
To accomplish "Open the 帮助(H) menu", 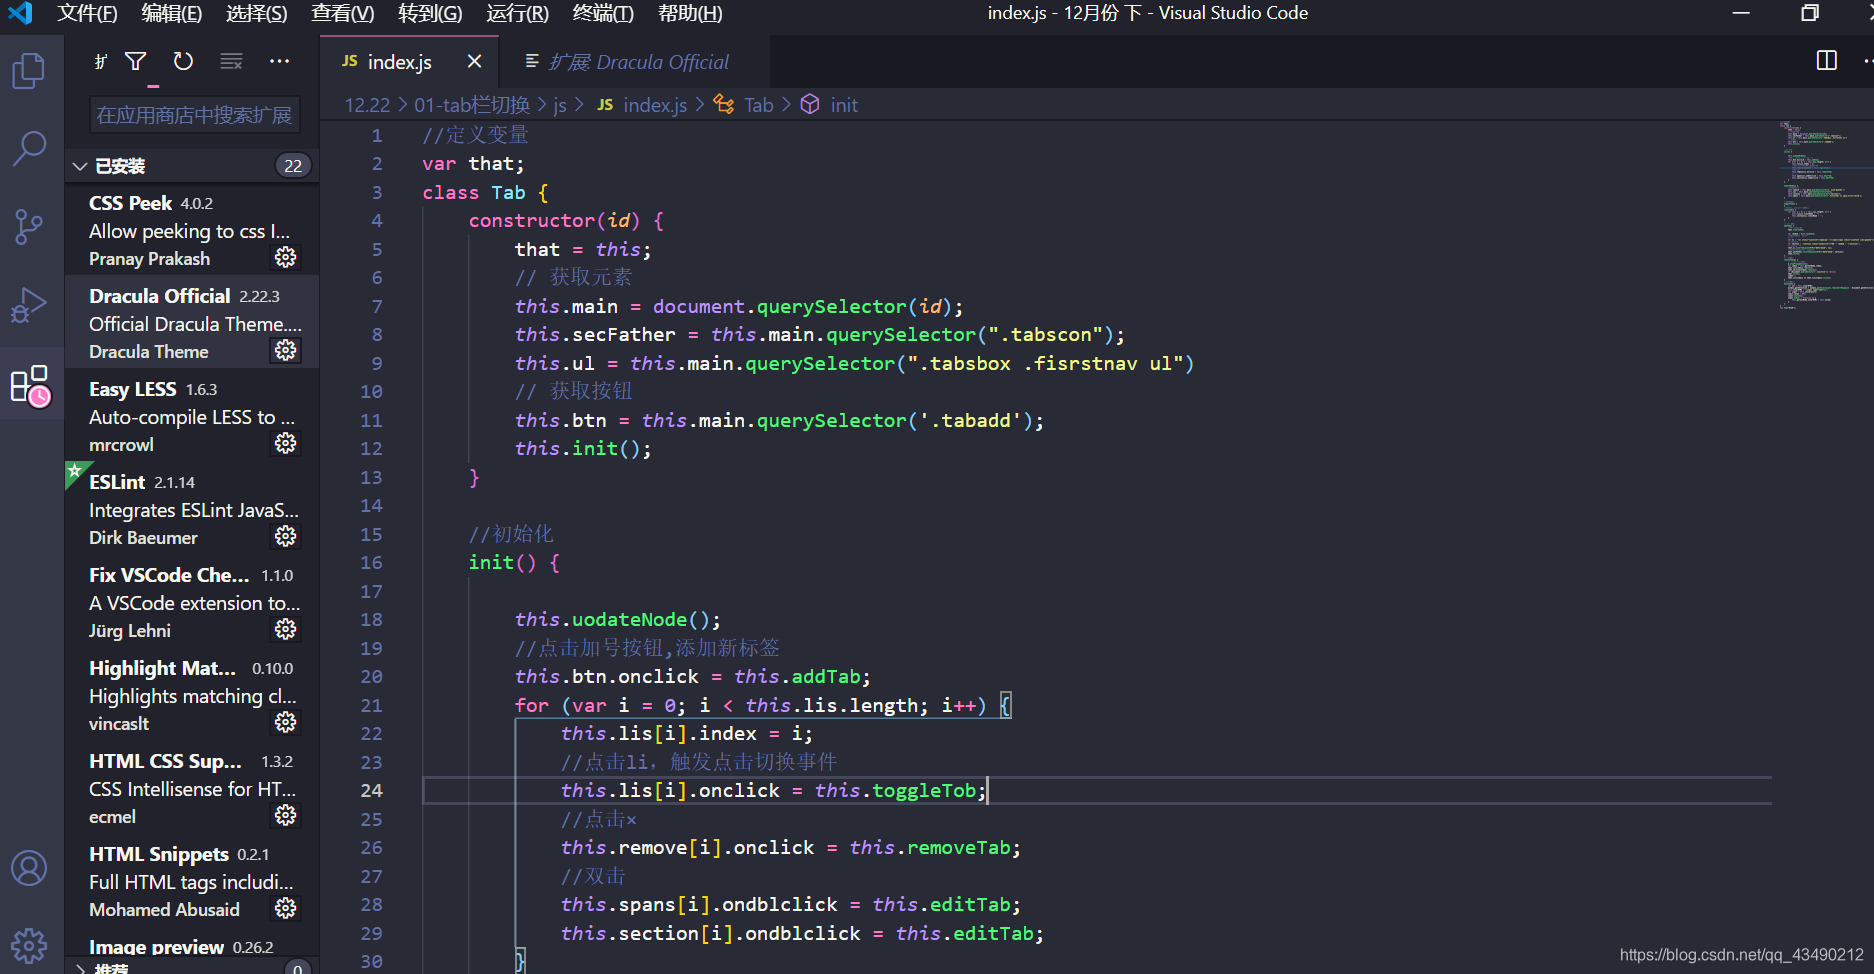I will click(x=690, y=13).
